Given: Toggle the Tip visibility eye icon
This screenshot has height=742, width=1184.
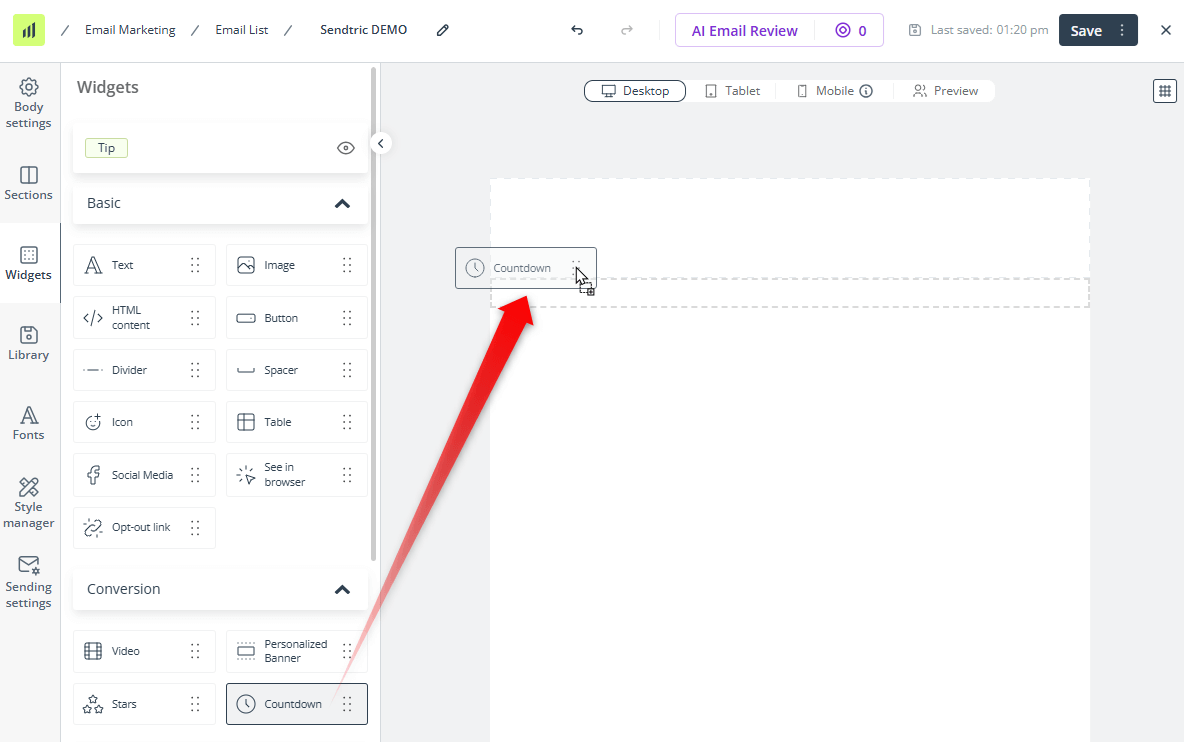Looking at the screenshot, I should pos(346,148).
